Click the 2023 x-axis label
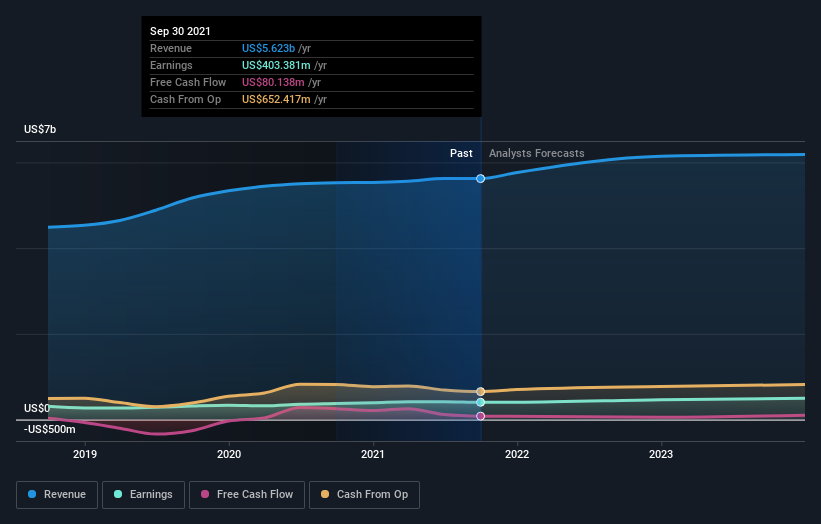This screenshot has width=821, height=524. [x=661, y=454]
